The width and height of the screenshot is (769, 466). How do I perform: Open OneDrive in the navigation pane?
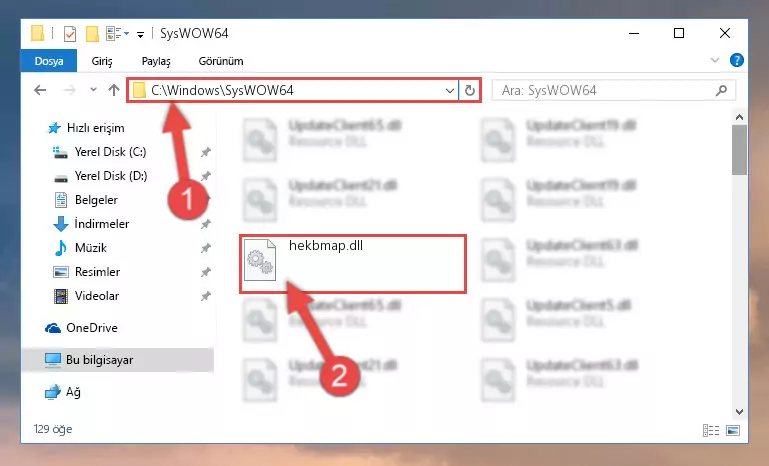pyautogui.click(x=92, y=328)
